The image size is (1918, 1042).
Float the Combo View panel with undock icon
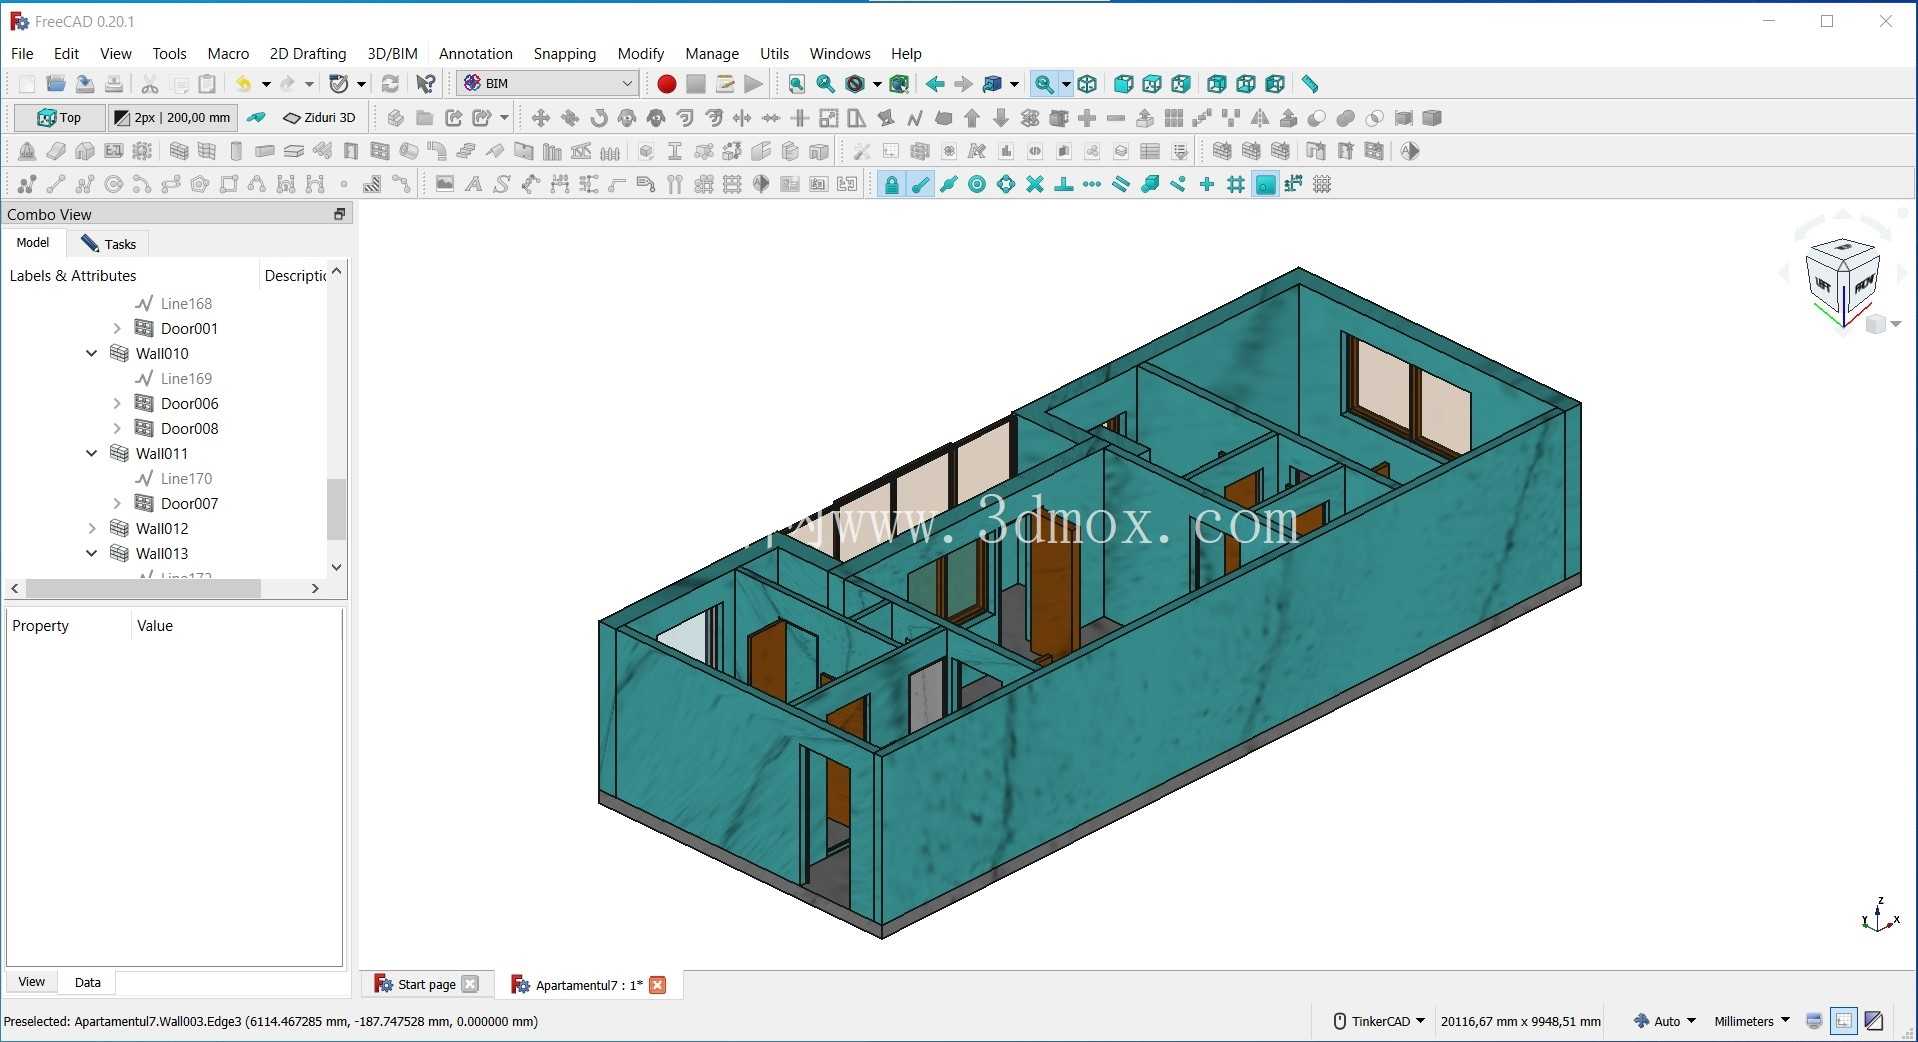pyautogui.click(x=339, y=214)
